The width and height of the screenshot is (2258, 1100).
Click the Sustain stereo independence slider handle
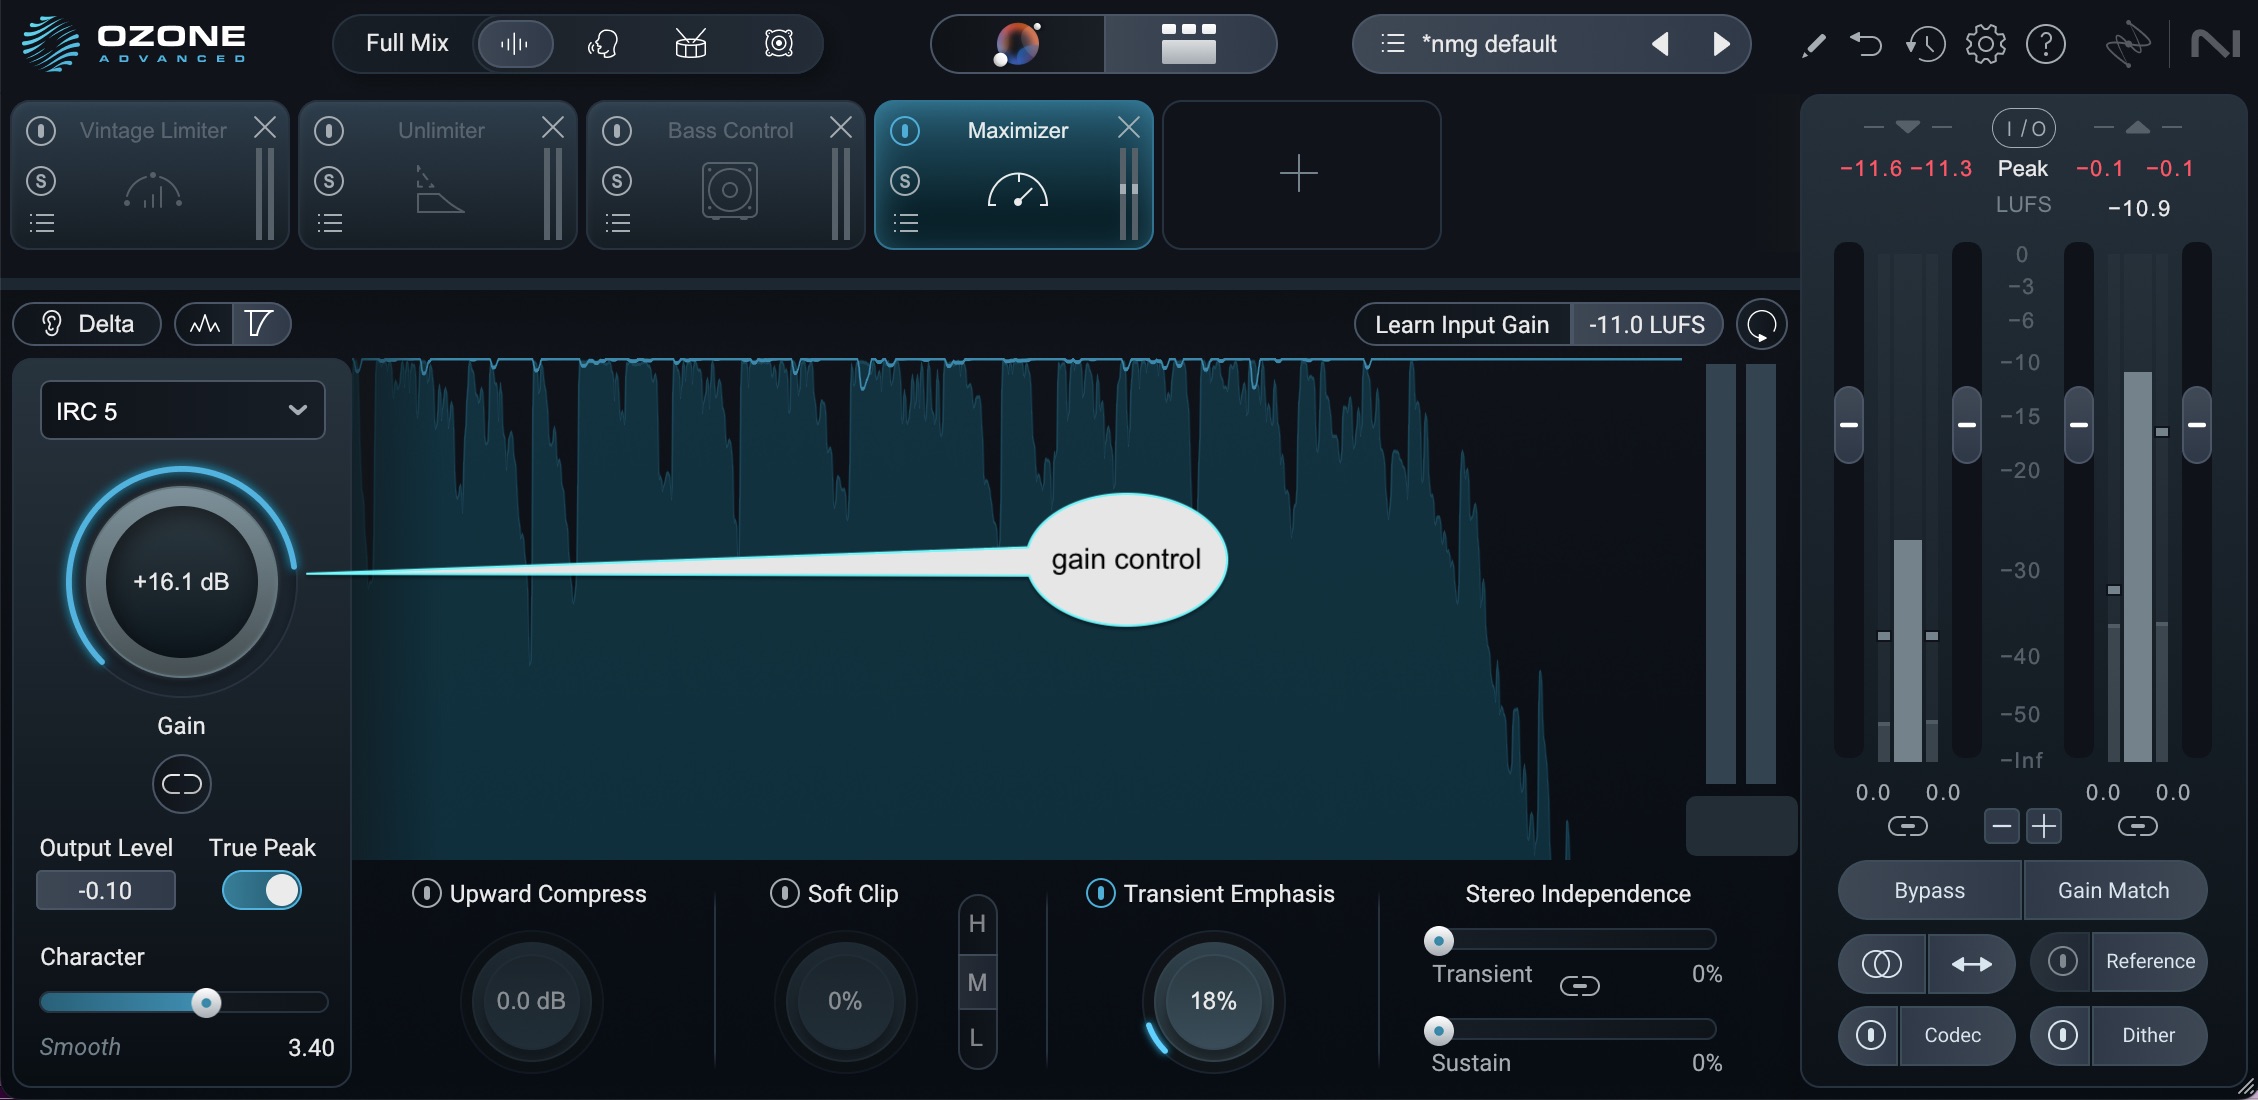point(1439,1030)
